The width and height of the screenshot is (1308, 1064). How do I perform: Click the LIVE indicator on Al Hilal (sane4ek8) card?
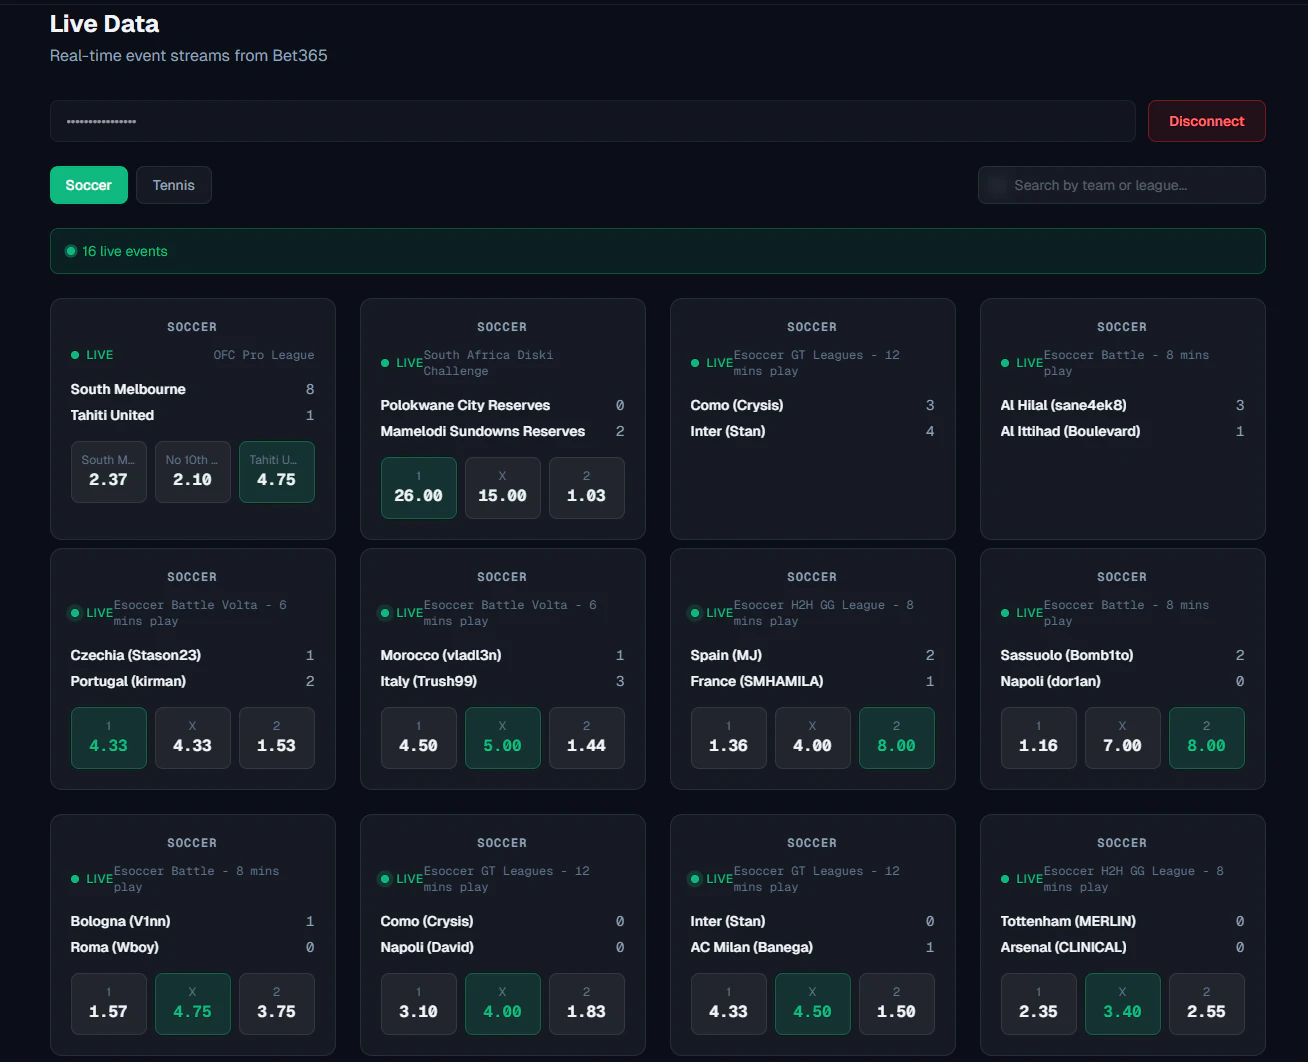[x=1005, y=362]
